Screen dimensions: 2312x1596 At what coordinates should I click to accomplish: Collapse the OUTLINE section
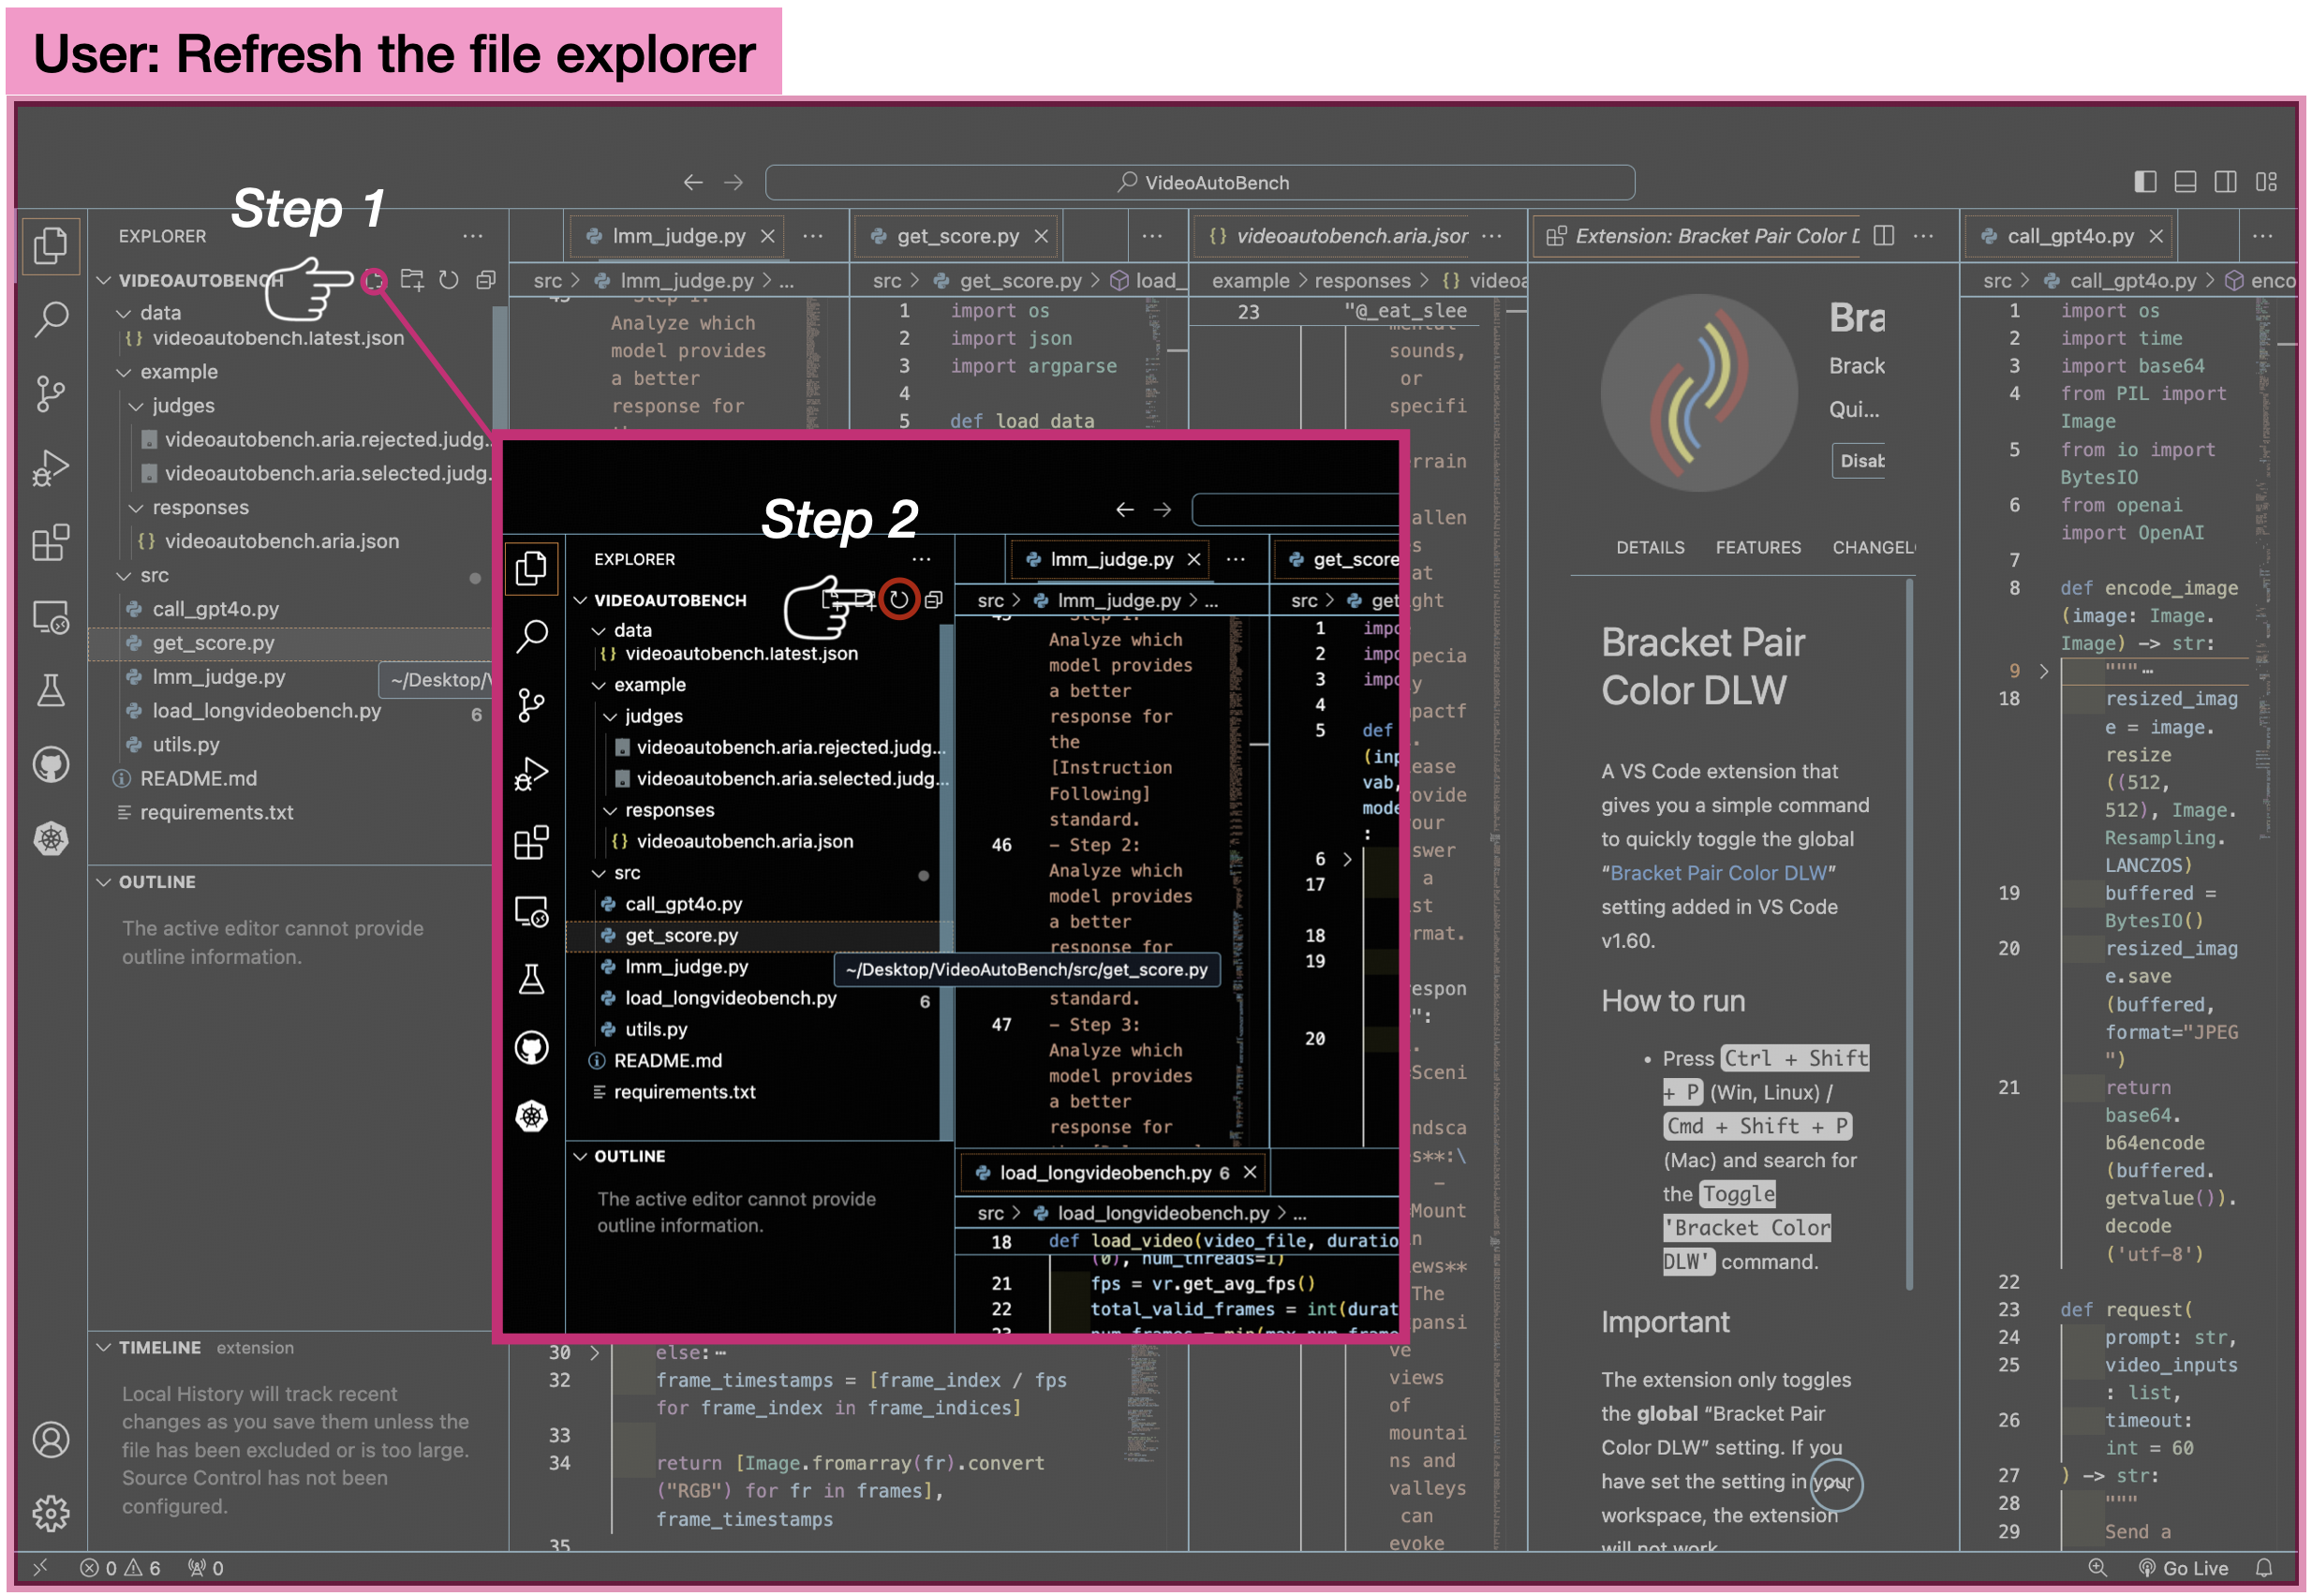coord(156,882)
